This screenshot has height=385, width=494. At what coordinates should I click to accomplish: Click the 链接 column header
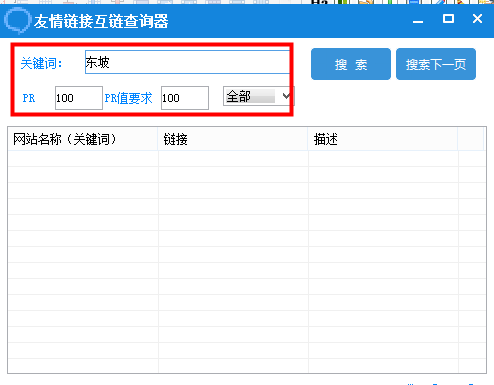pos(233,139)
